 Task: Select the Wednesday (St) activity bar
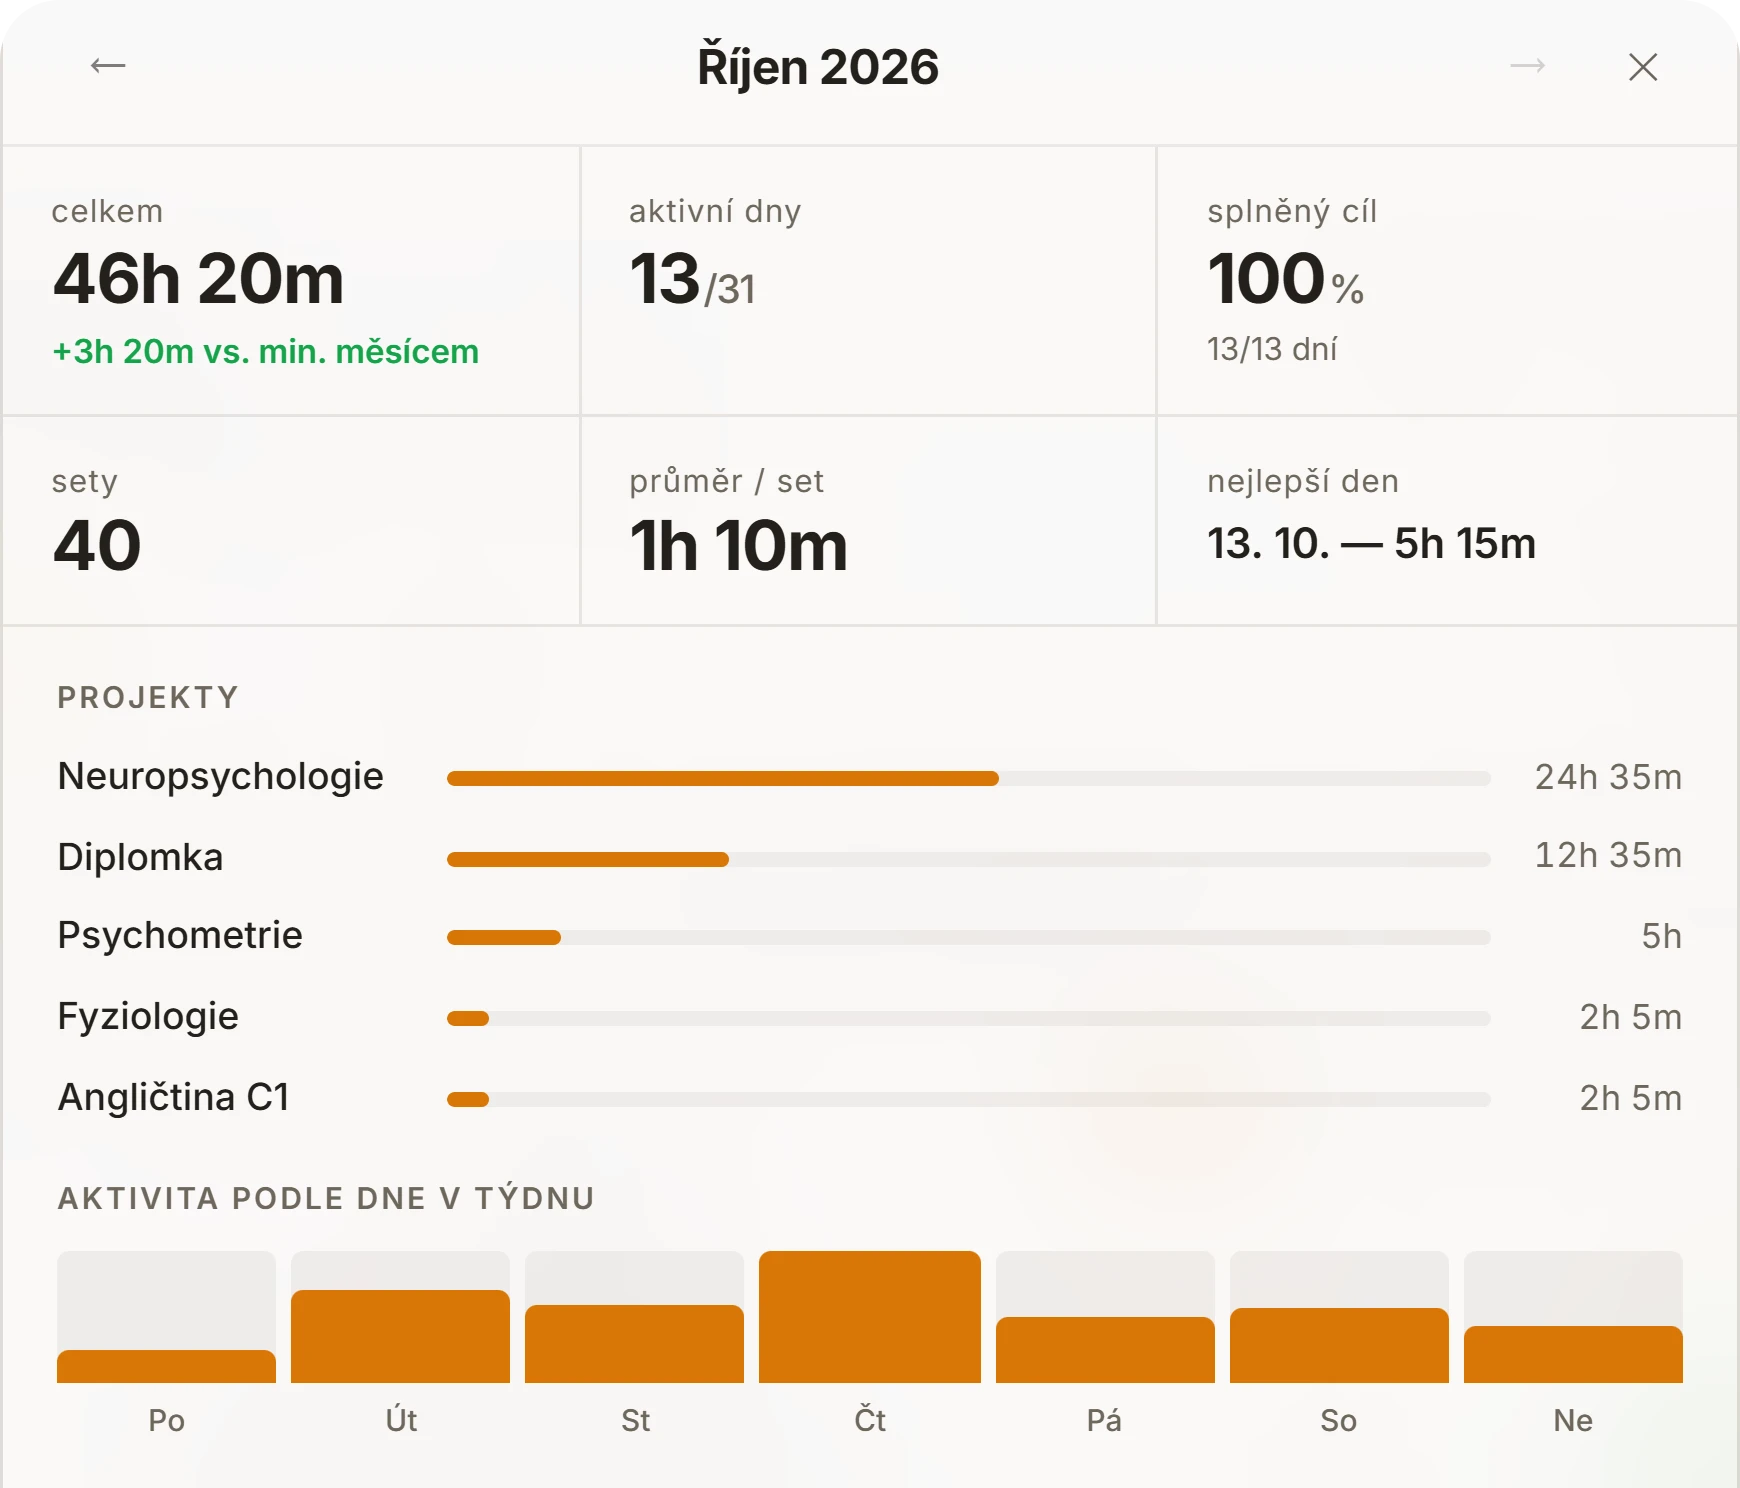point(634,1317)
